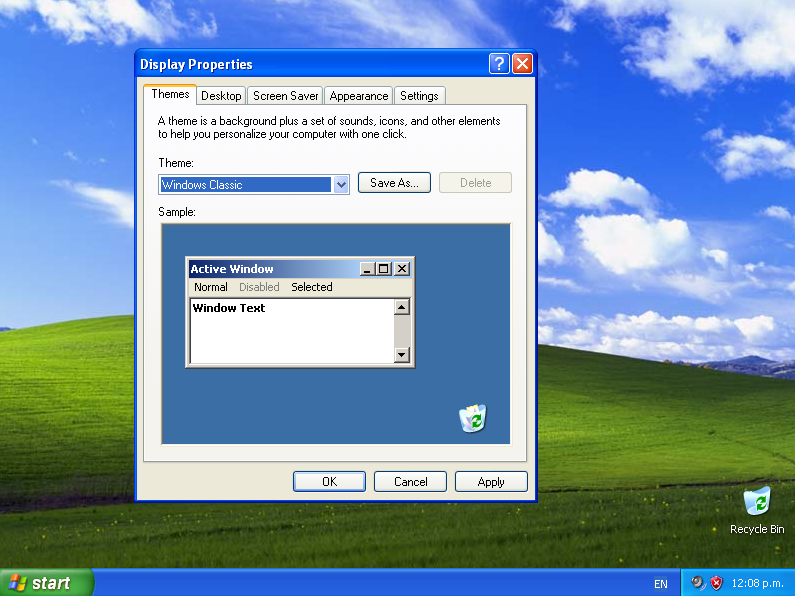
Task: Open the Start menu
Action: (x=47, y=583)
